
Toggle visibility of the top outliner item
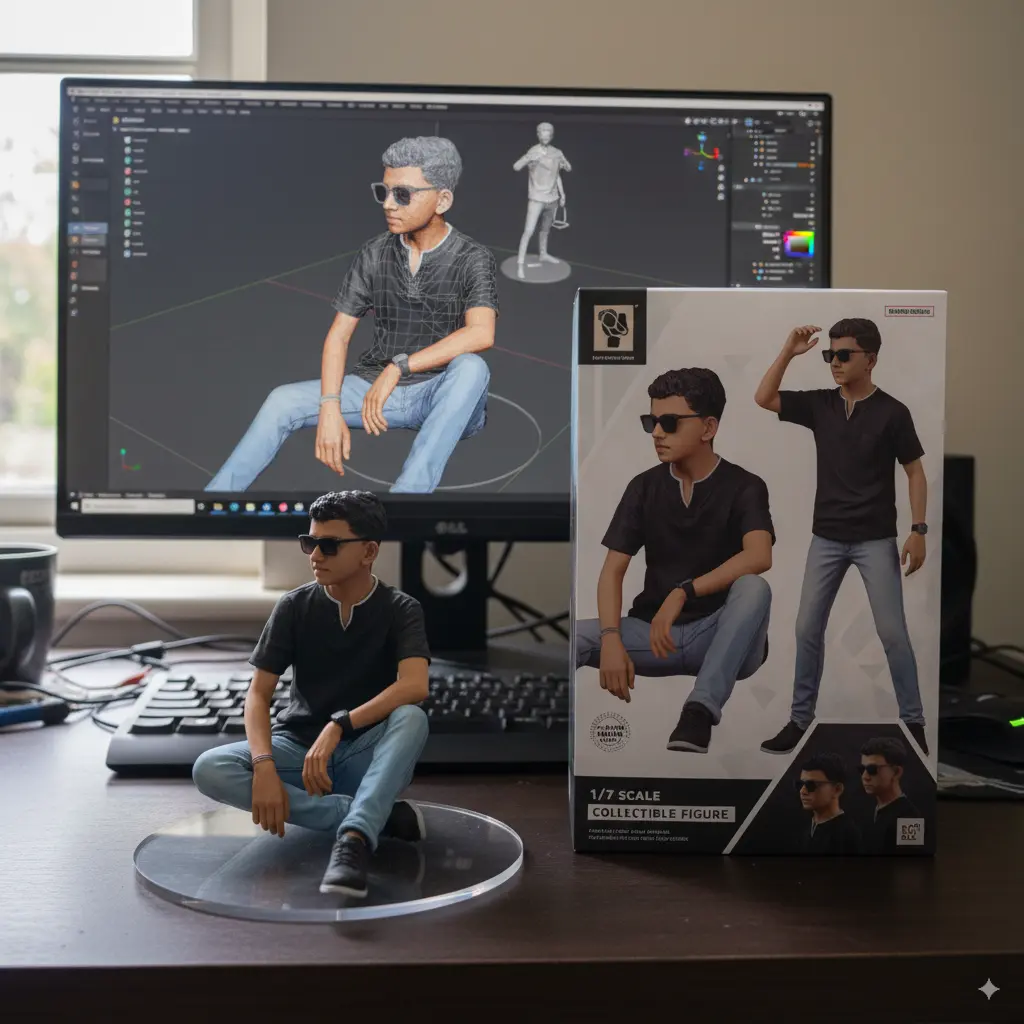pyautogui.click(x=812, y=143)
